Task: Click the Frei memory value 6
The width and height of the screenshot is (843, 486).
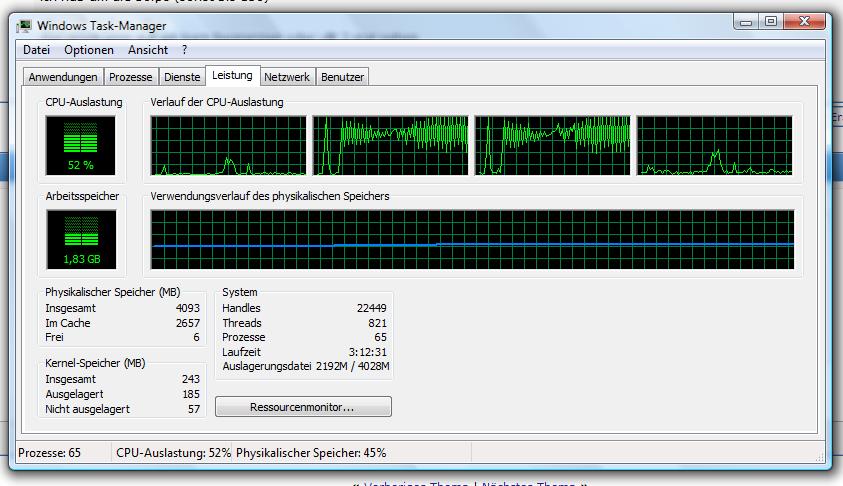Action: (196, 337)
